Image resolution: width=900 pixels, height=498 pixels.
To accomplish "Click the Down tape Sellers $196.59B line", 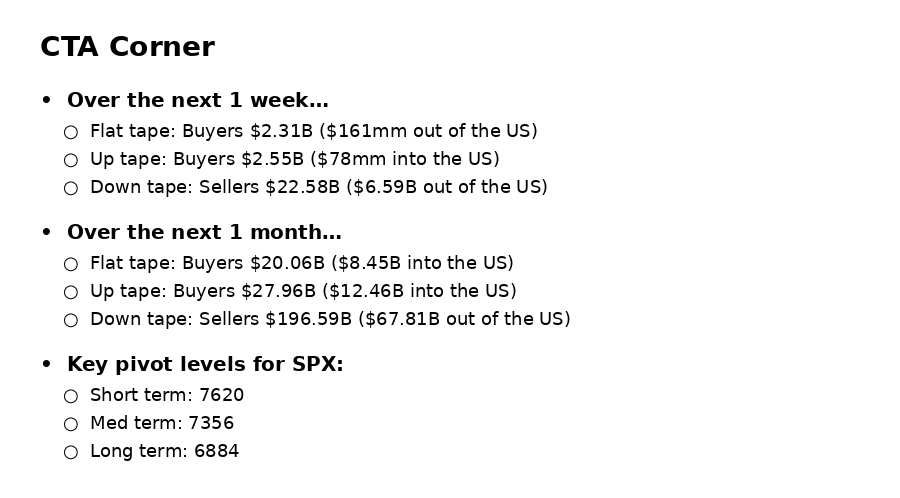I will coord(330,319).
